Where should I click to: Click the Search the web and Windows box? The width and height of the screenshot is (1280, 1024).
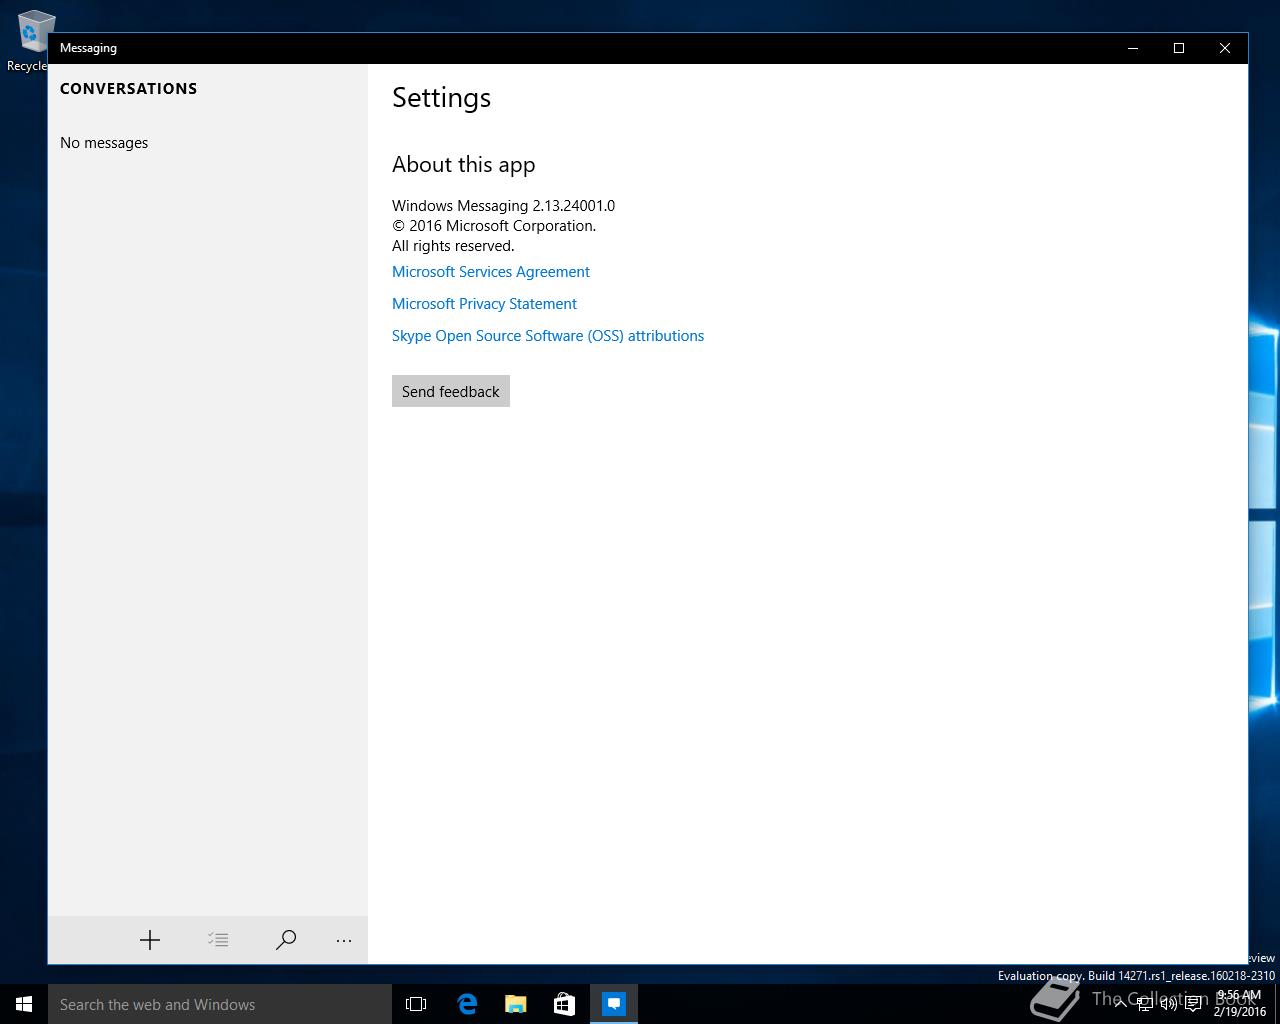pos(220,1004)
